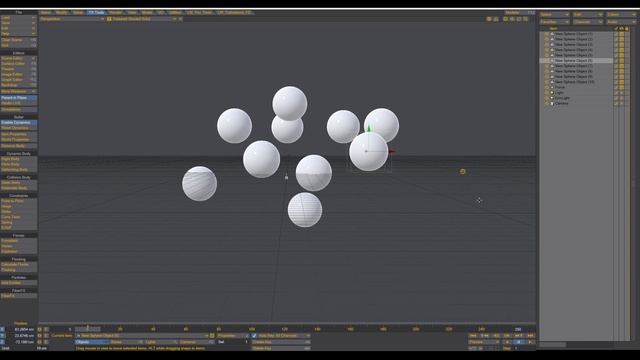This screenshot has height=360, width=640.
Task: Switch to Objects selection mode
Action: pos(92,342)
